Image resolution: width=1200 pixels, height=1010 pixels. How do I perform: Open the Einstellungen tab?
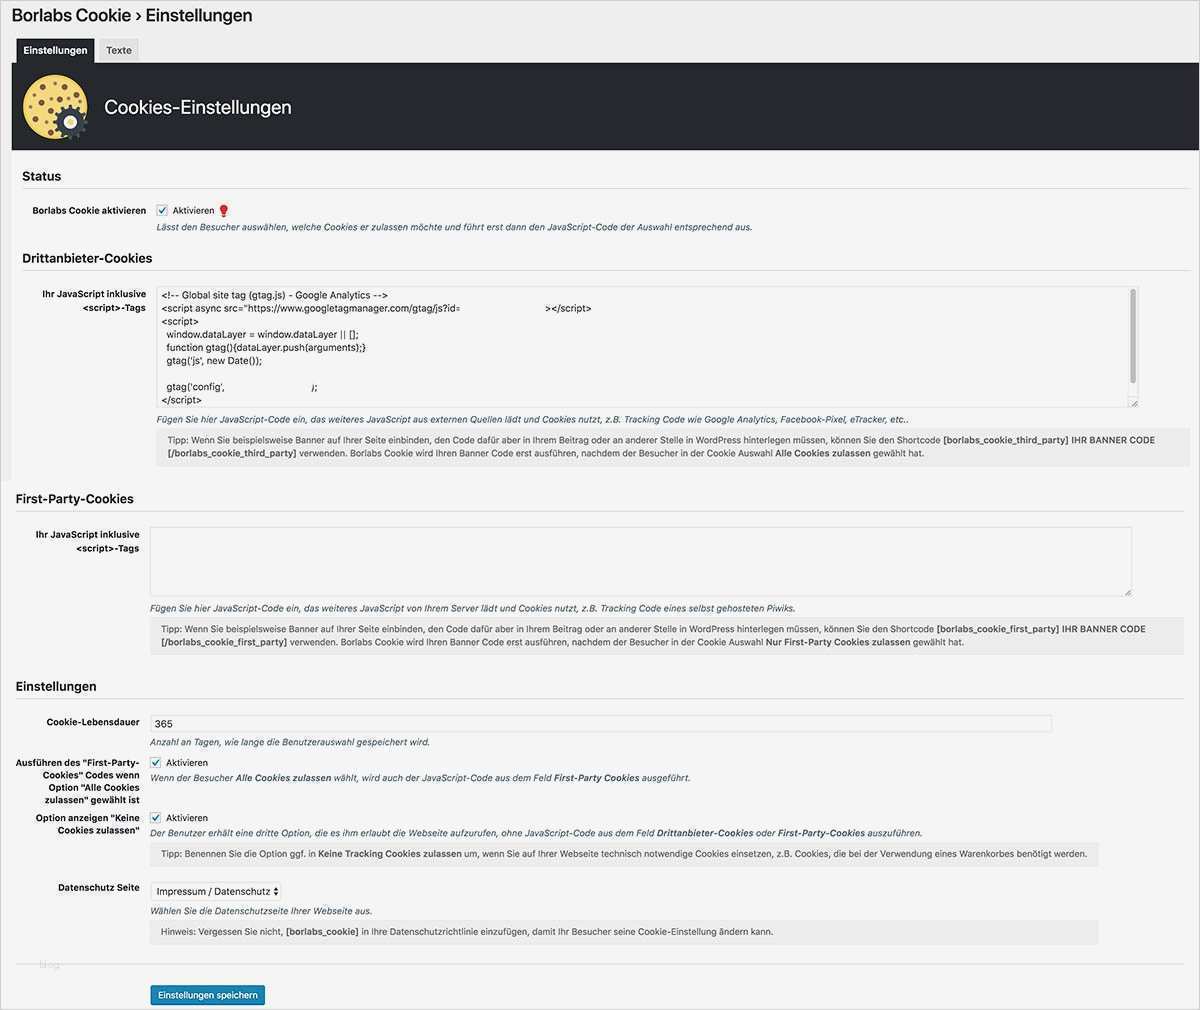coord(55,50)
